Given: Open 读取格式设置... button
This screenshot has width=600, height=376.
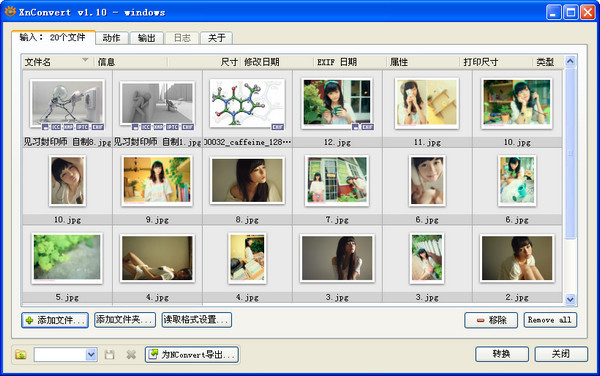Looking at the screenshot, I should click(197, 320).
